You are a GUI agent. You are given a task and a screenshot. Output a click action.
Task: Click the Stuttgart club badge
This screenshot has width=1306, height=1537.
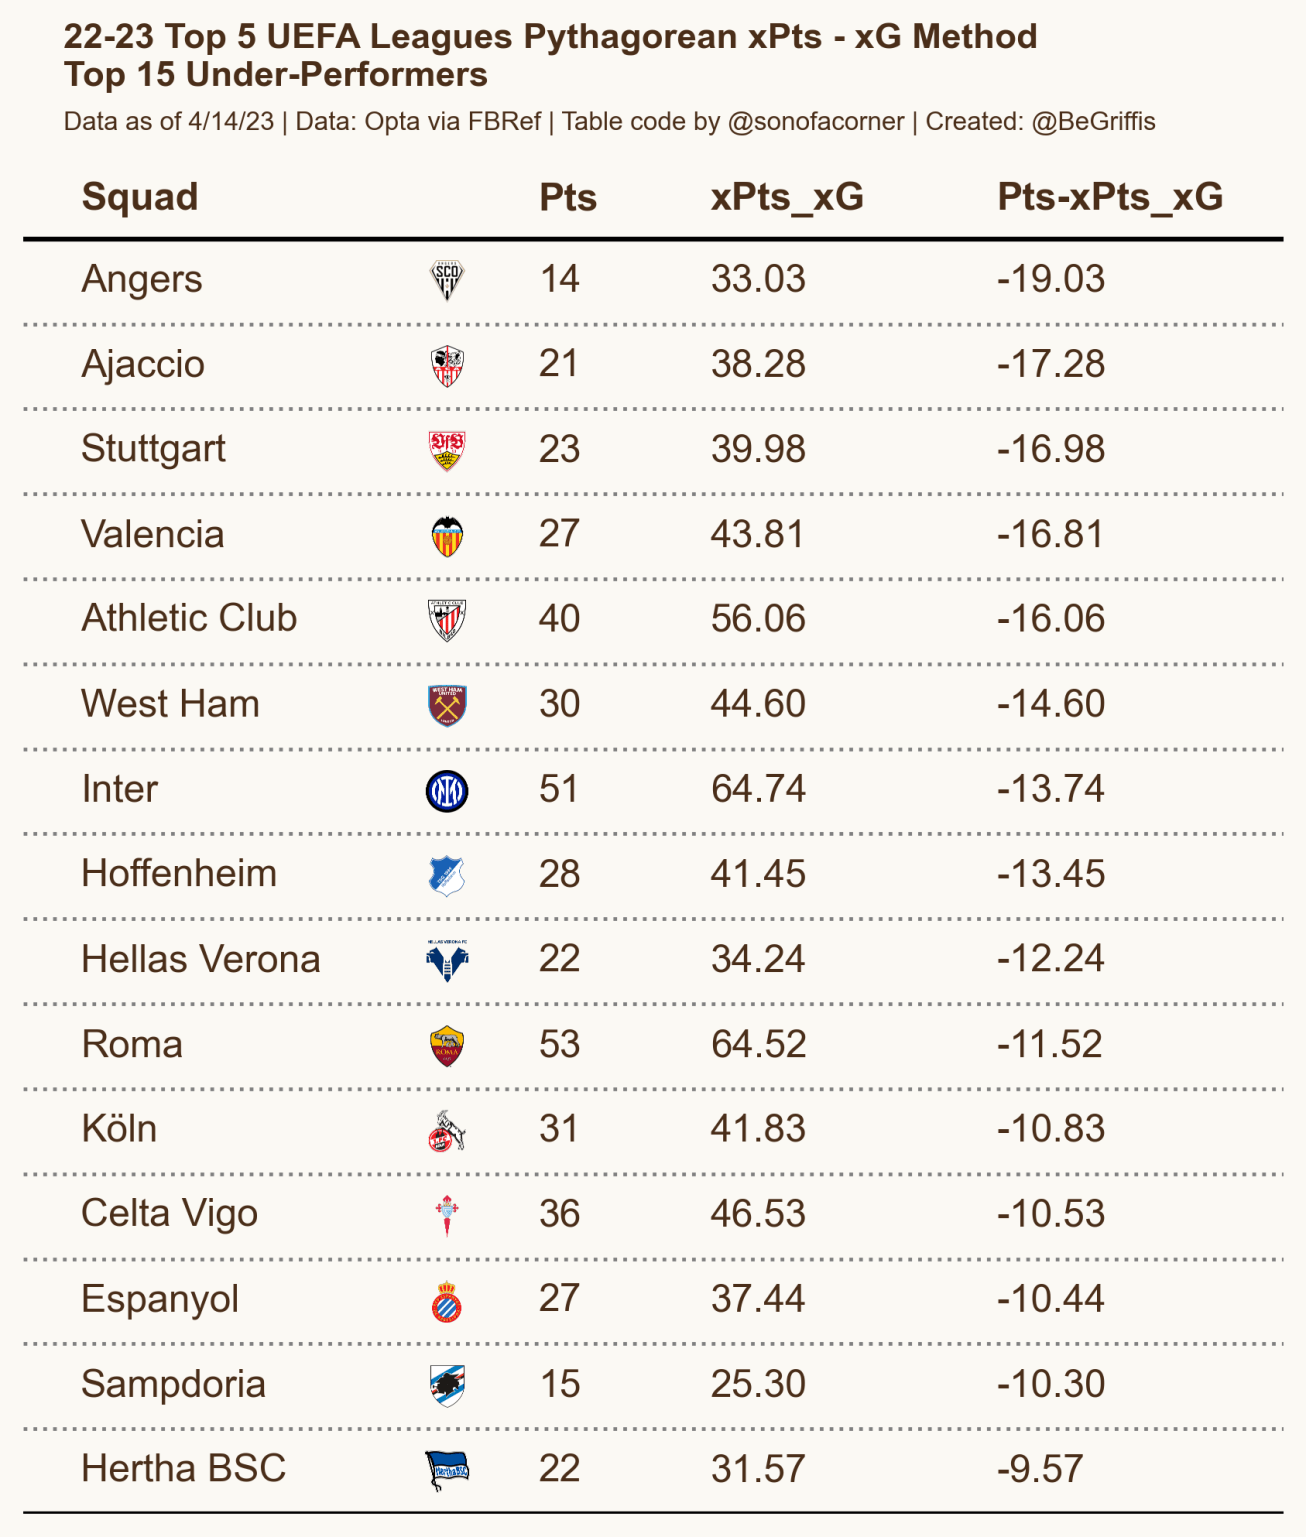pyautogui.click(x=447, y=450)
